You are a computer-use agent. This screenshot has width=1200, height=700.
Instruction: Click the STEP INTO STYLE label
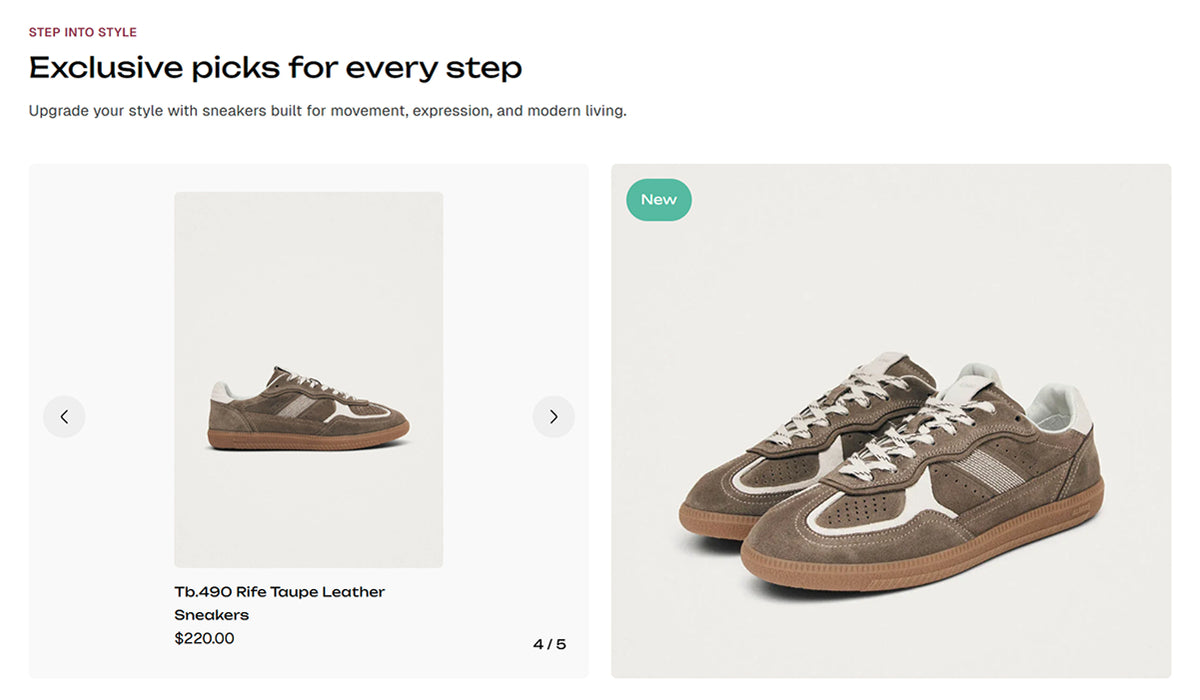click(x=83, y=33)
